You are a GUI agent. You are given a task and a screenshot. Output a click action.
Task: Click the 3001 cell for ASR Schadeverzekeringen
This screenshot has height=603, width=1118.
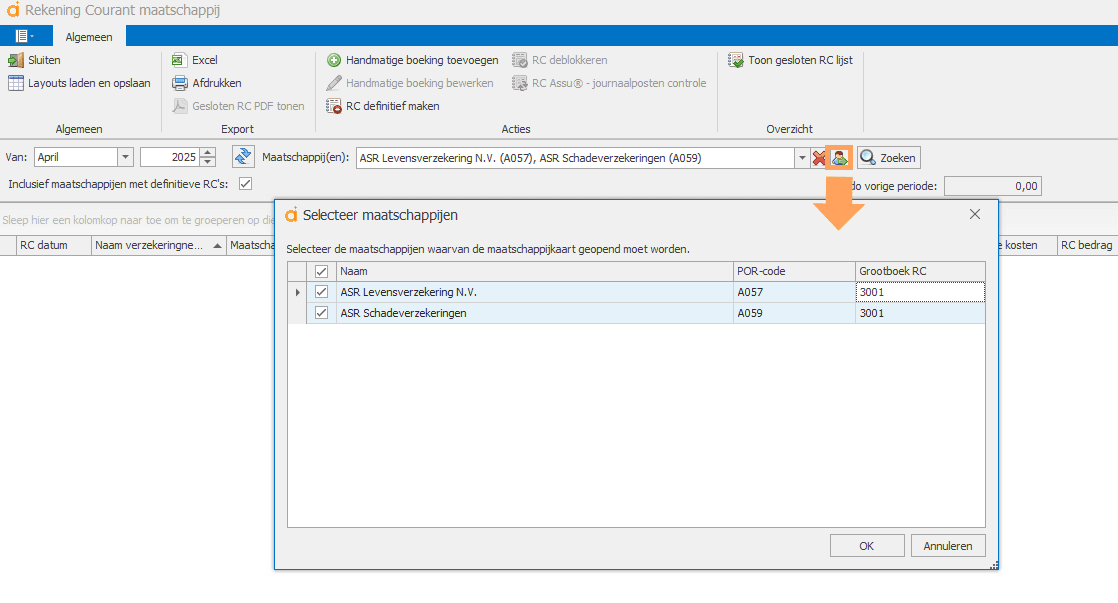point(920,313)
